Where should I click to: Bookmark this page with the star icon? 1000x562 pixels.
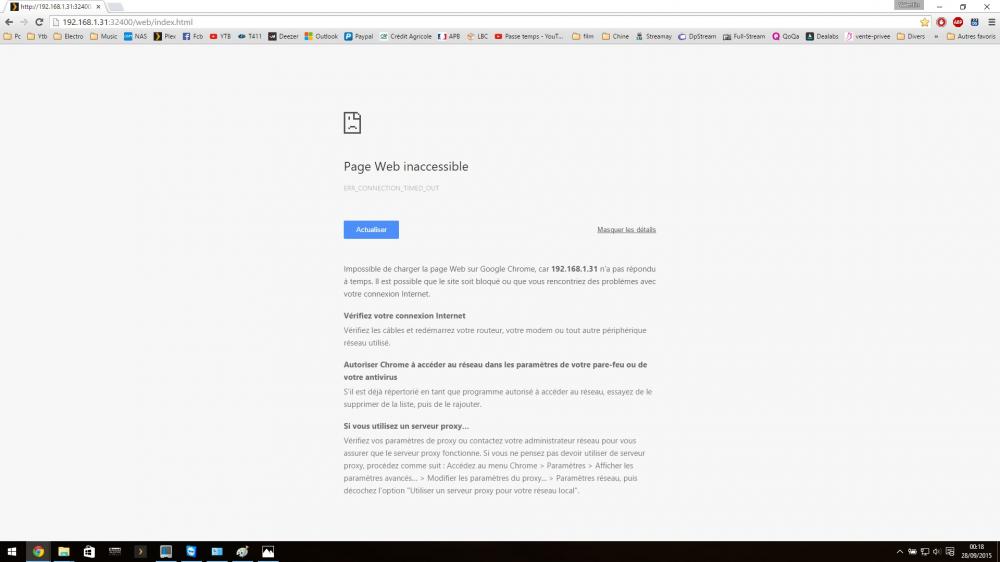[924, 22]
